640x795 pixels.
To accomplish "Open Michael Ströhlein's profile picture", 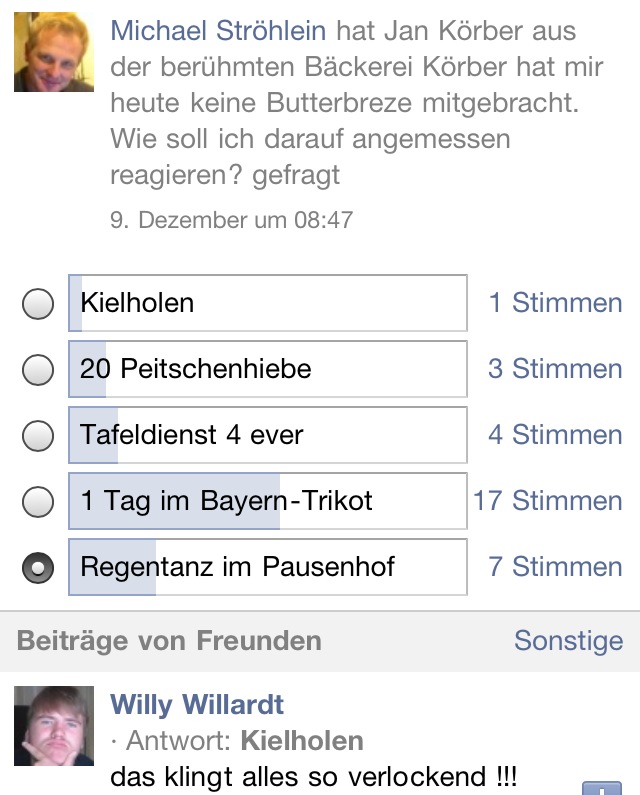I will pos(54,52).
